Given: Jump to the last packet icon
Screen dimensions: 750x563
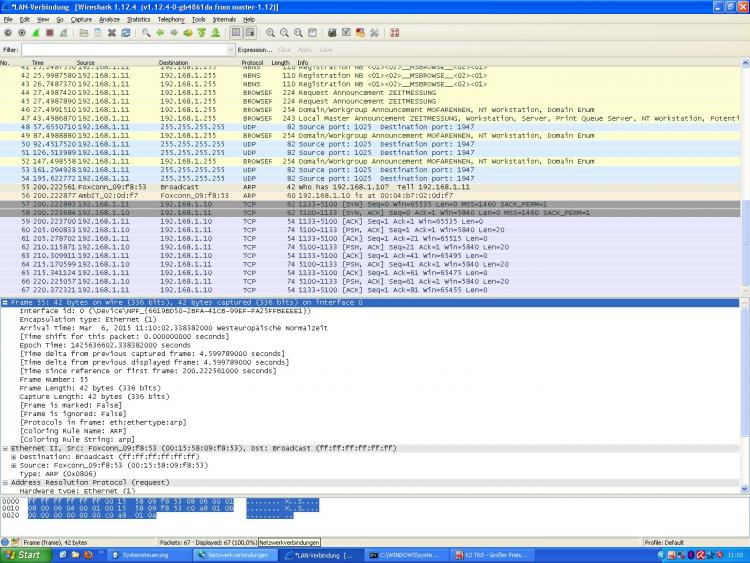Looking at the screenshot, I should point(215,33).
